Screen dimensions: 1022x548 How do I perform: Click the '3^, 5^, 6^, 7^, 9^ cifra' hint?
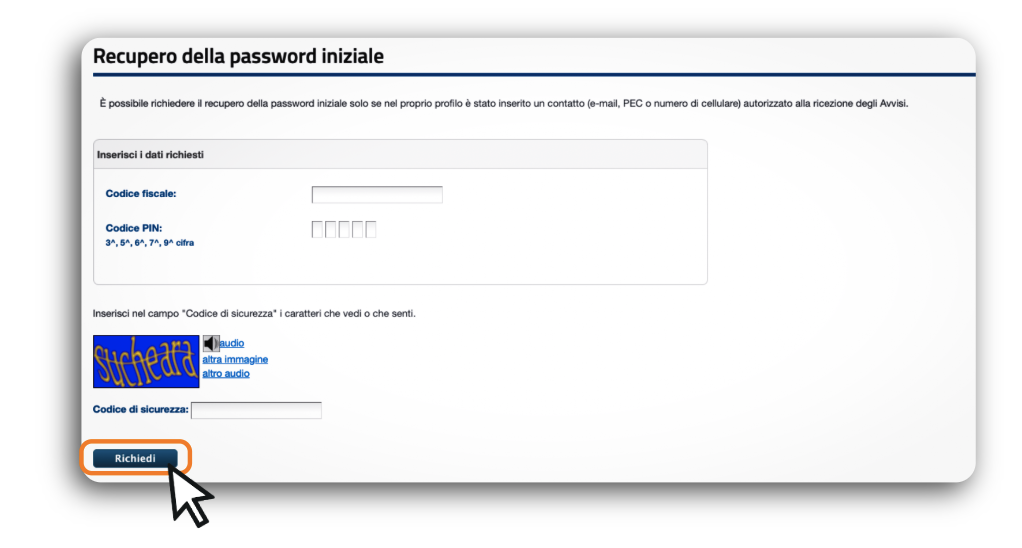(149, 242)
